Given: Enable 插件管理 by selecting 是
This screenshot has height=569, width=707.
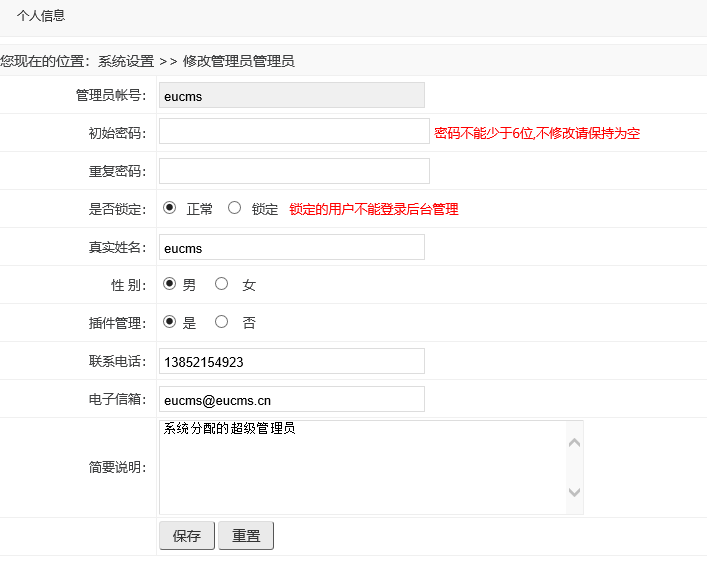Looking at the screenshot, I should (170, 322).
